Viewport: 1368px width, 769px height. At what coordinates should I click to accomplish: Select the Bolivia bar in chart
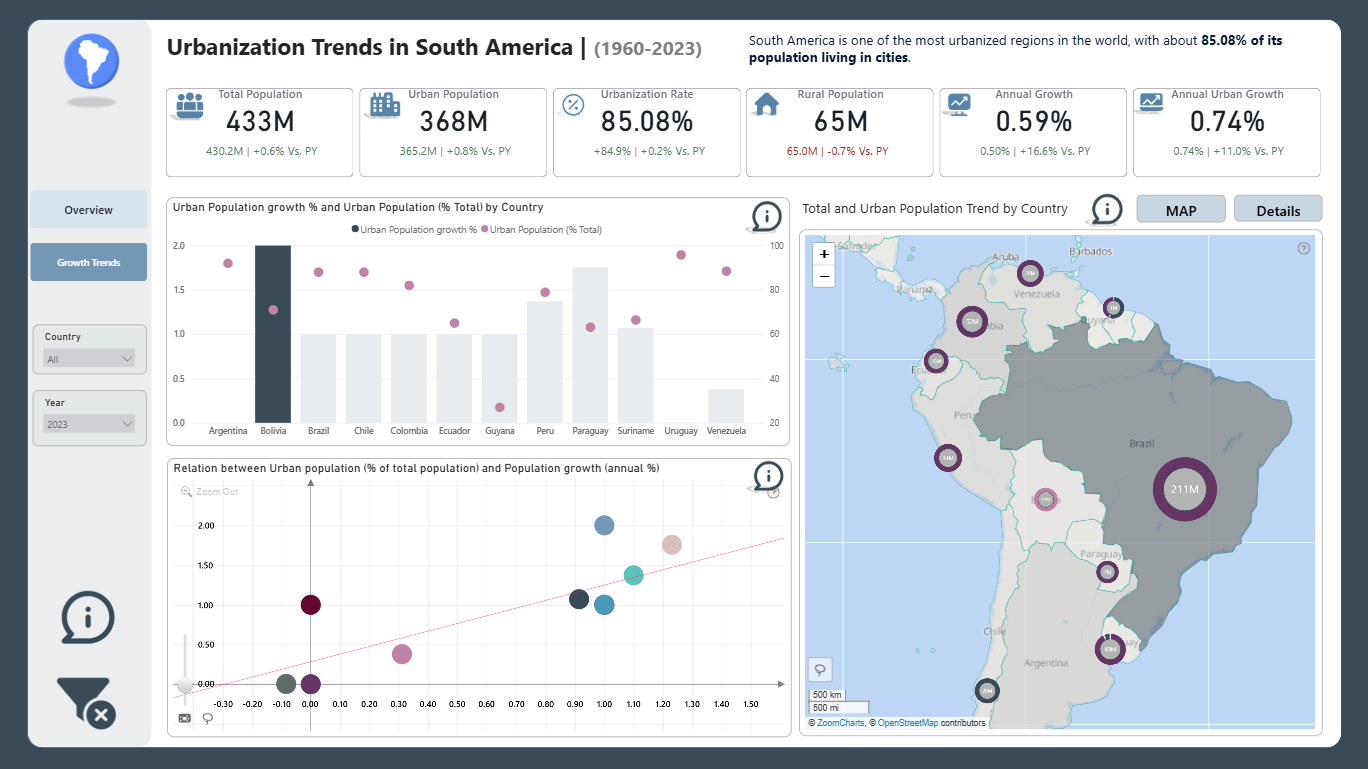(x=273, y=334)
